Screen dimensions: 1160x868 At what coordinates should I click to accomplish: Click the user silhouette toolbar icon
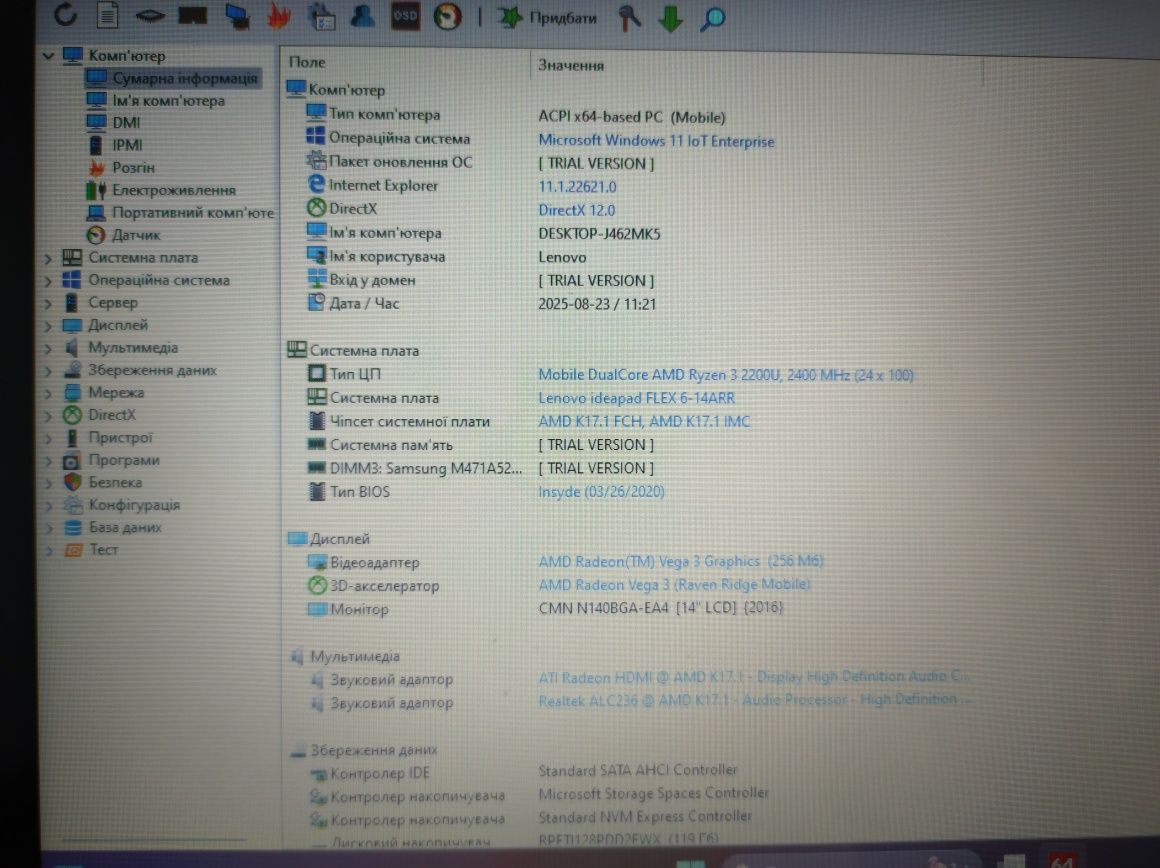coord(362,16)
